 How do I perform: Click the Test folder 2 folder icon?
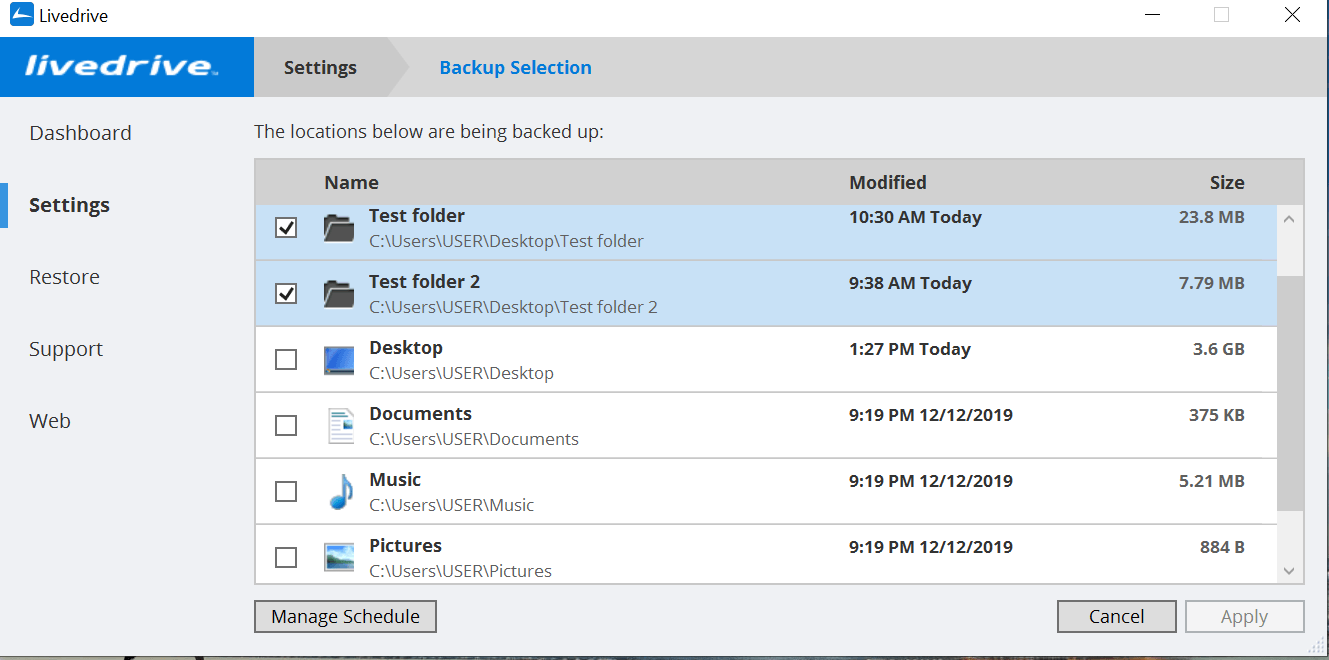click(x=338, y=293)
